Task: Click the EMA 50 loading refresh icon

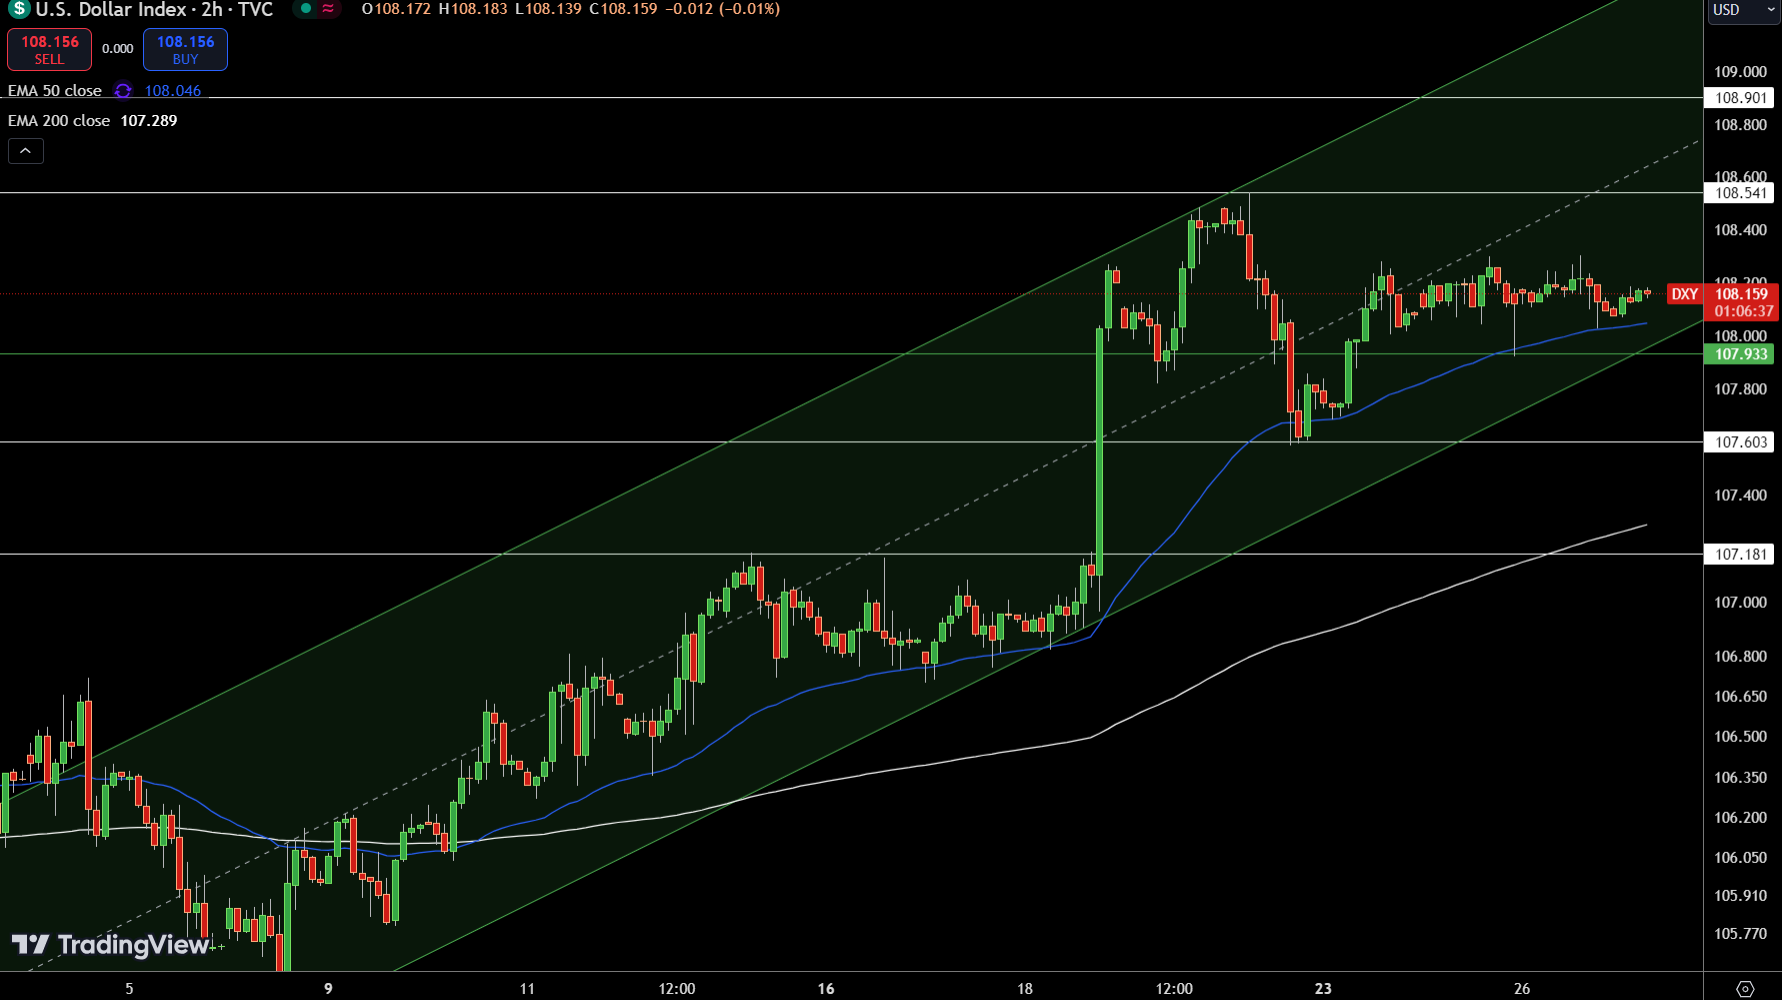Action: tap(123, 91)
